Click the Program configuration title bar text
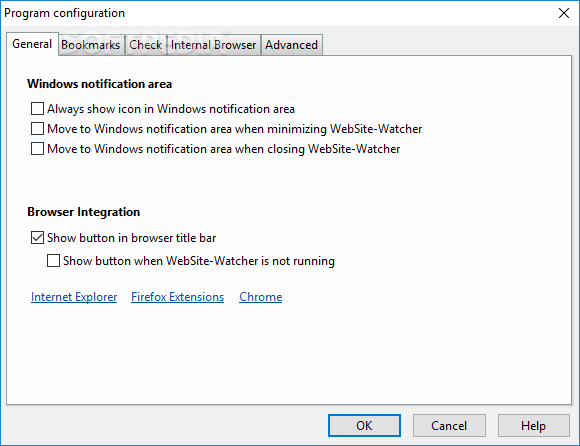This screenshot has height=446, width=580. tap(64, 13)
